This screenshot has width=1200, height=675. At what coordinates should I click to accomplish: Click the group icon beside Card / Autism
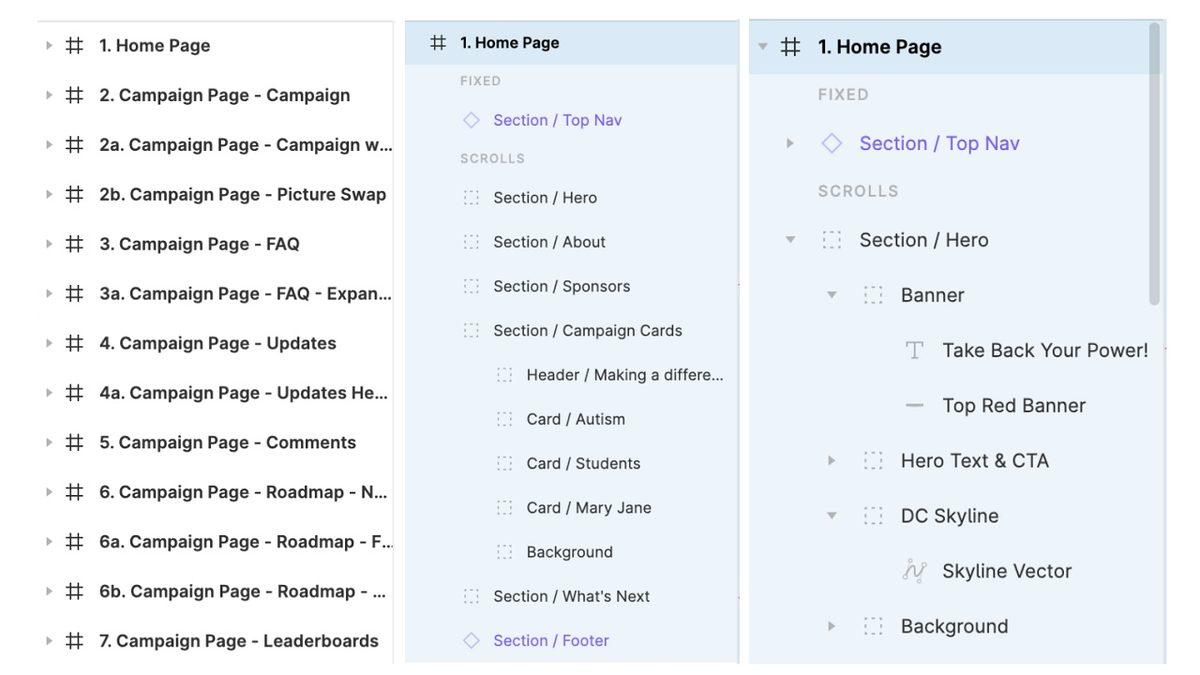click(x=505, y=419)
